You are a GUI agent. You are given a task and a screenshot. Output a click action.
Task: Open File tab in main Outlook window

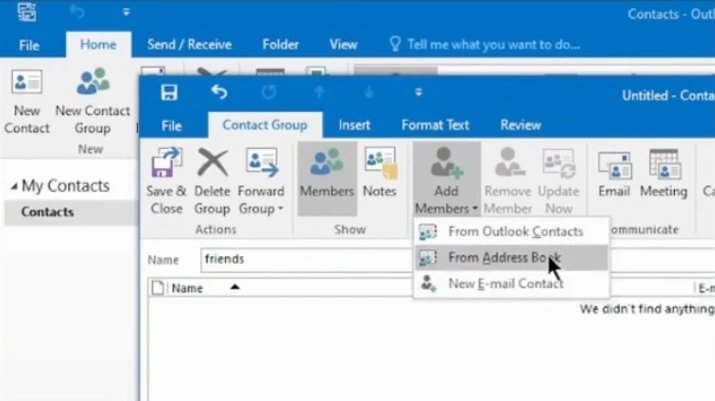tap(29, 45)
